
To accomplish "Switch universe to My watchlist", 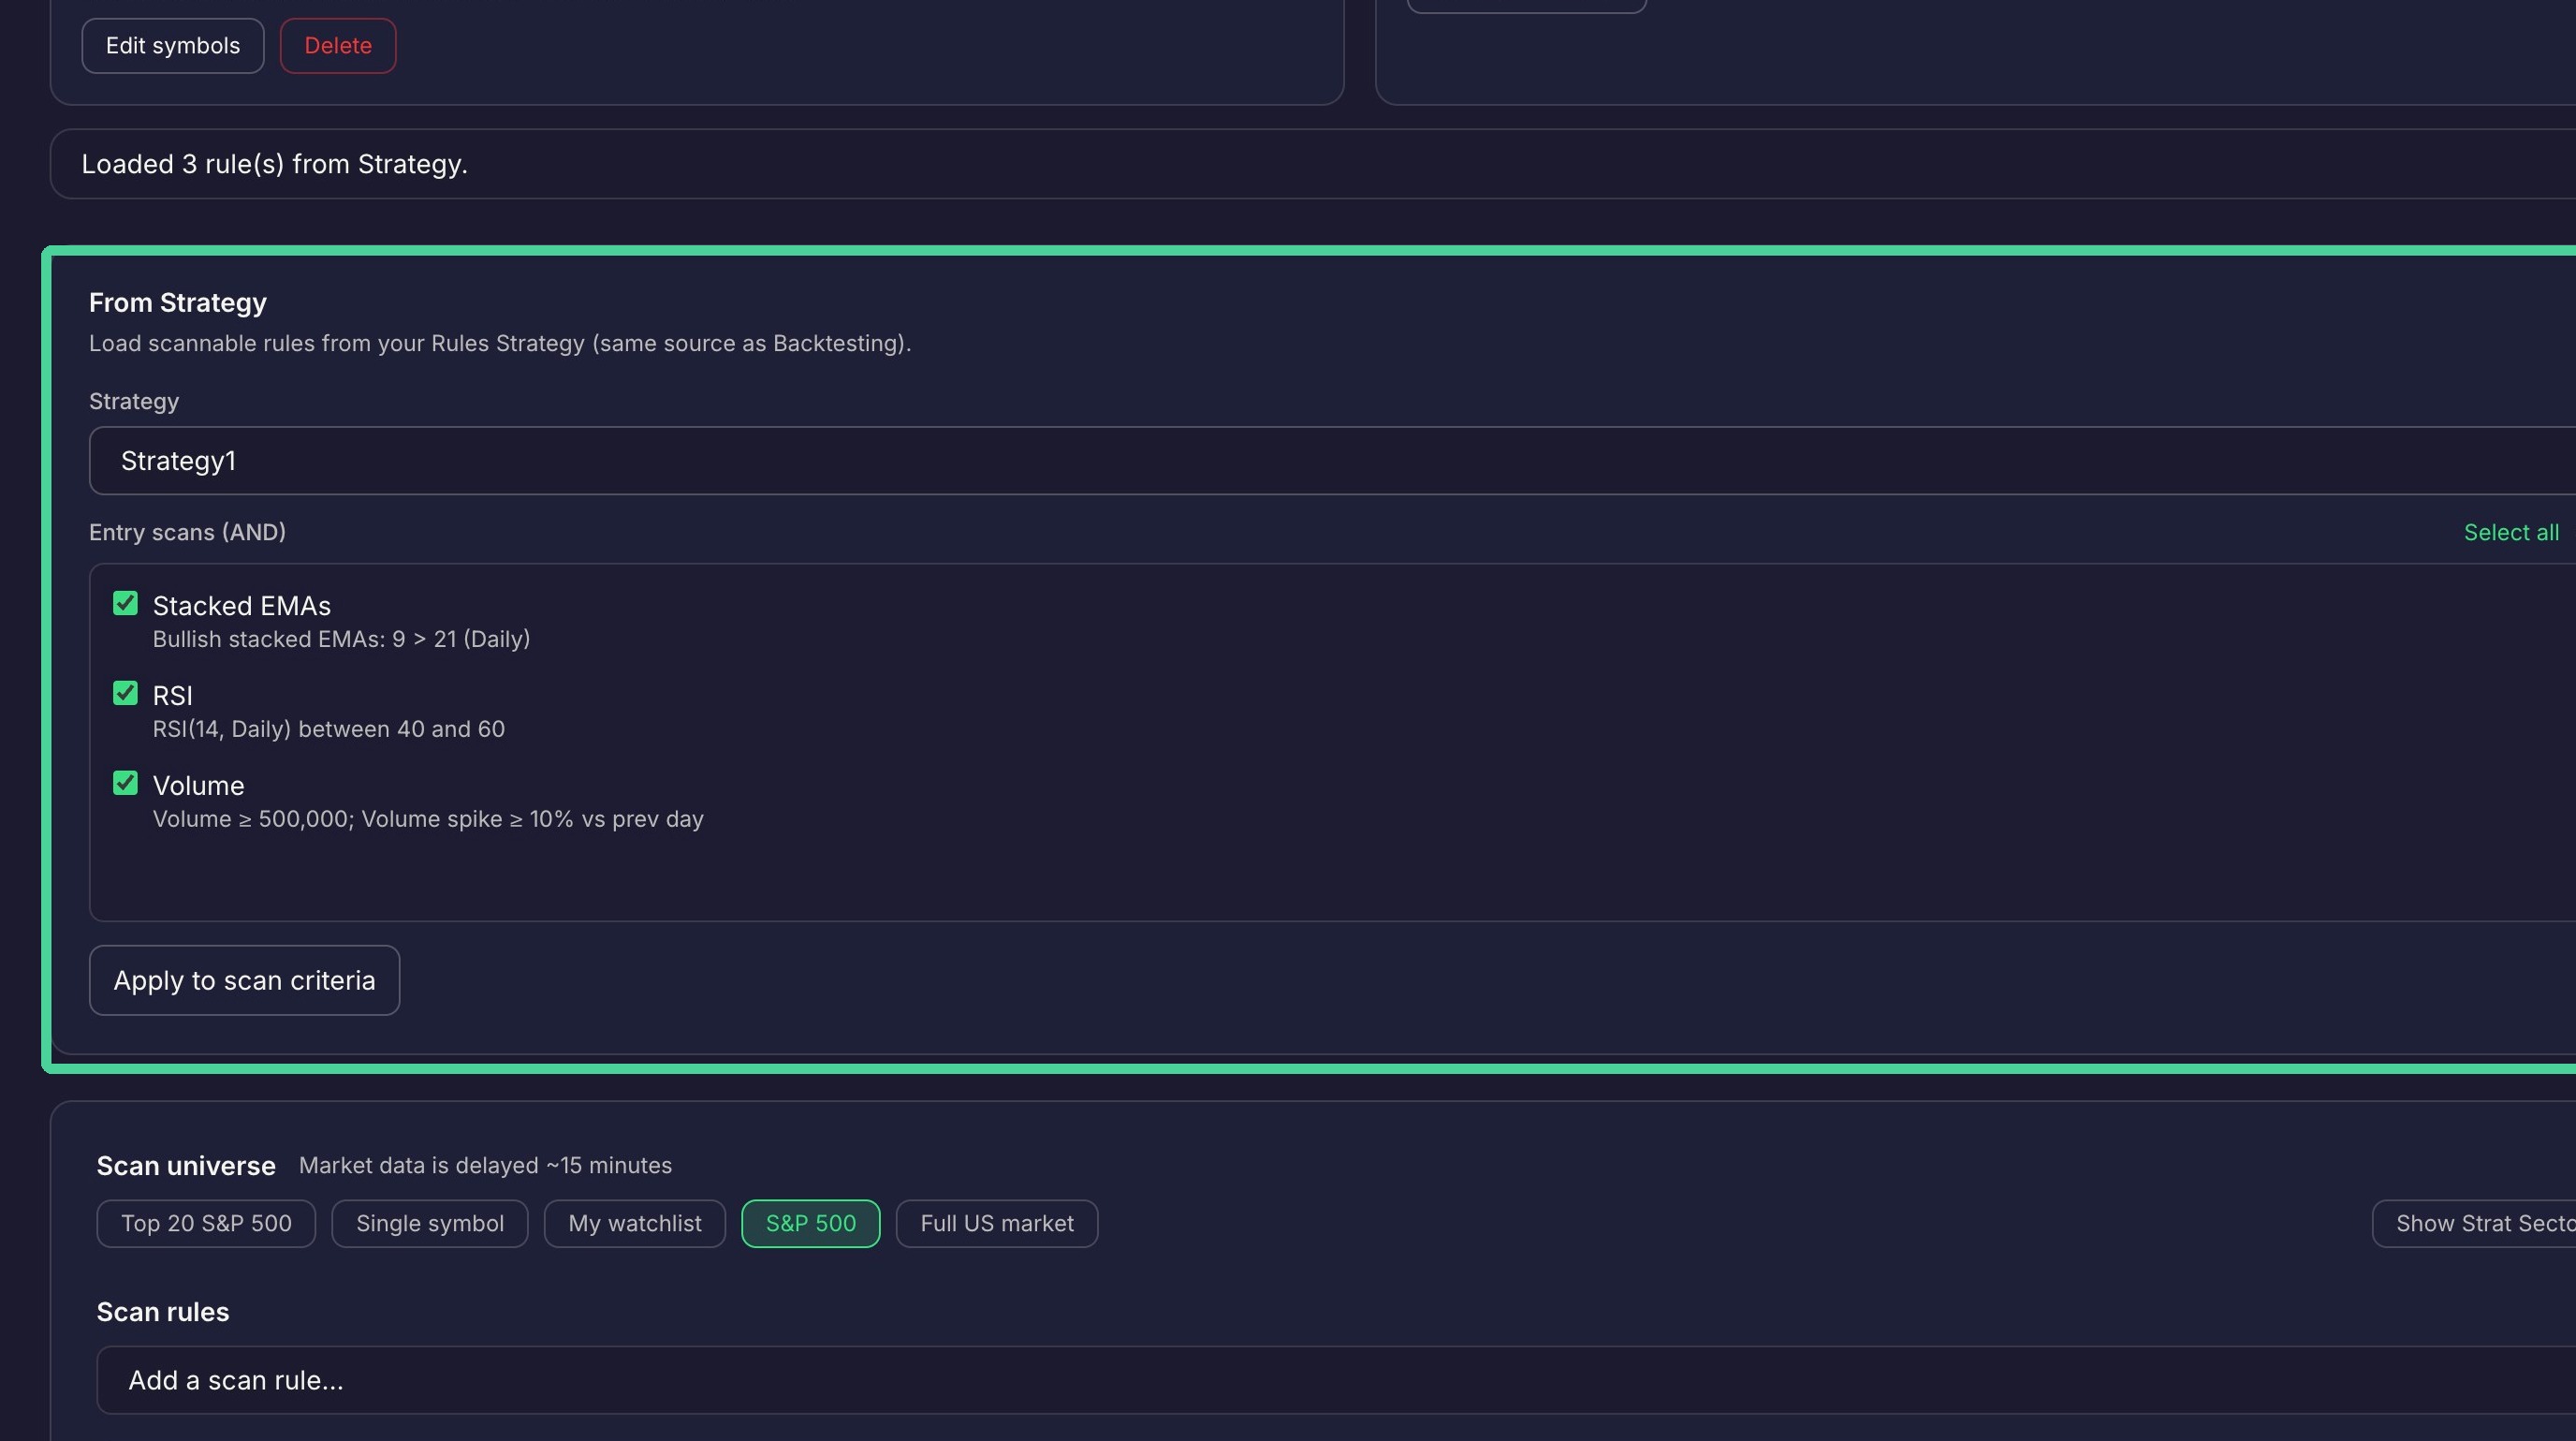I will pos(635,1223).
